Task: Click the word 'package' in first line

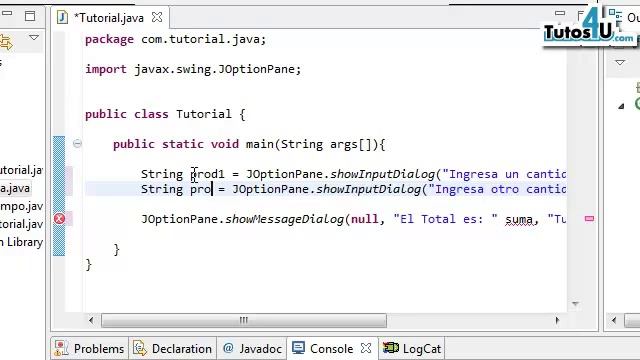Action: click(x=109, y=40)
